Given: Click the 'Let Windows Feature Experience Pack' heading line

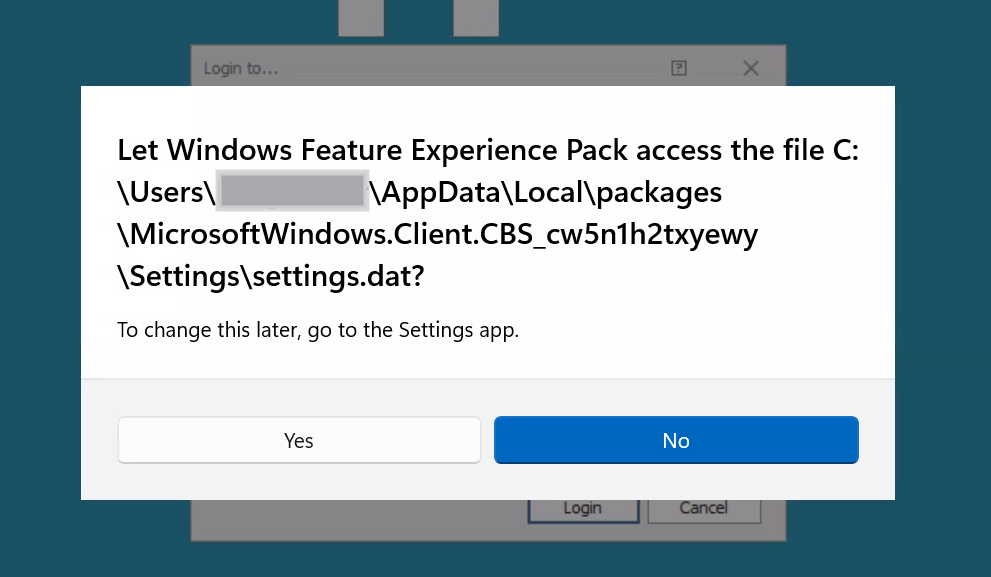Looking at the screenshot, I should click(x=488, y=150).
